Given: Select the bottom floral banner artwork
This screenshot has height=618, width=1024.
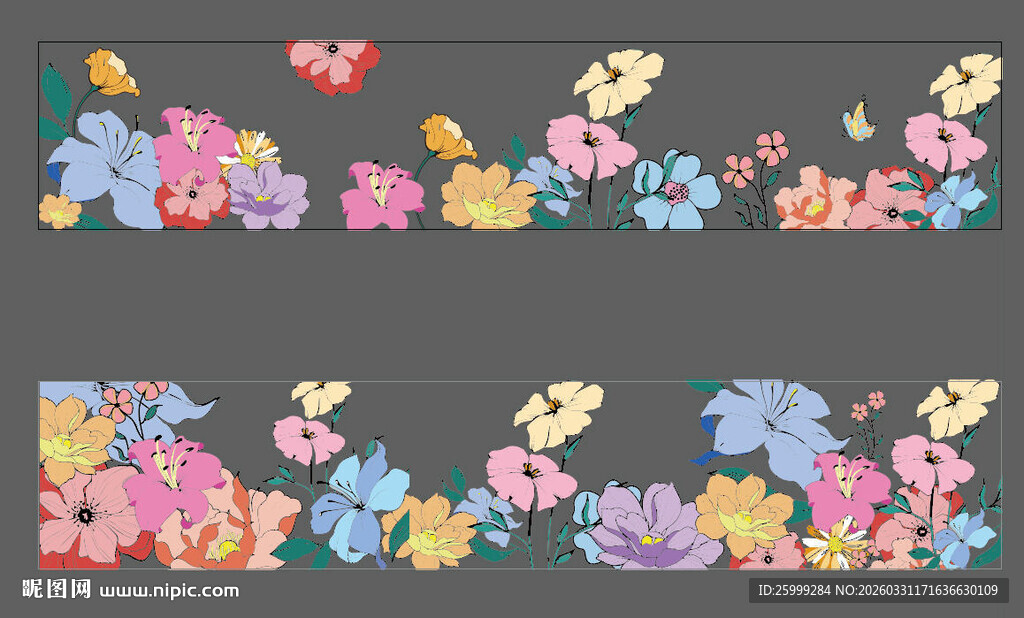Looking at the screenshot, I should click(520, 475).
